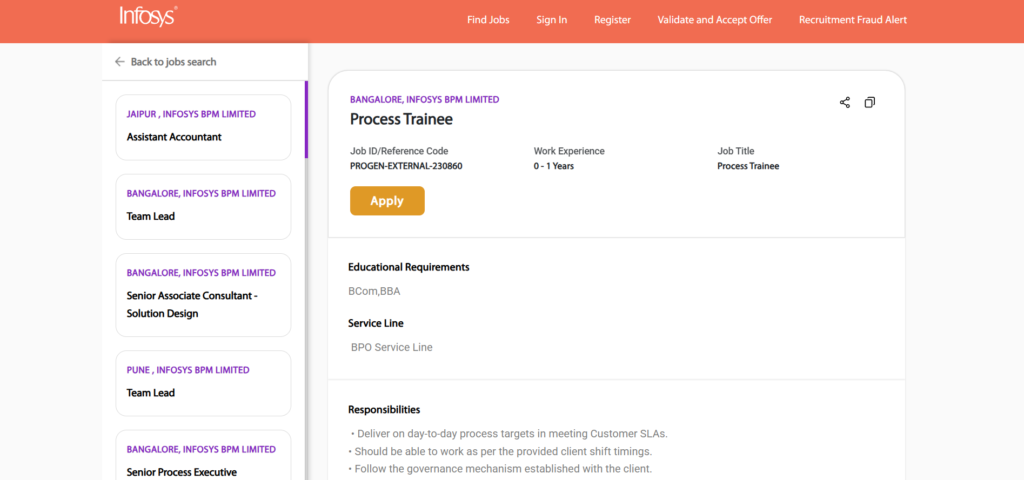Image resolution: width=1024 pixels, height=480 pixels.
Task: Click the share icon on job card
Action: (x=845, y=102)
